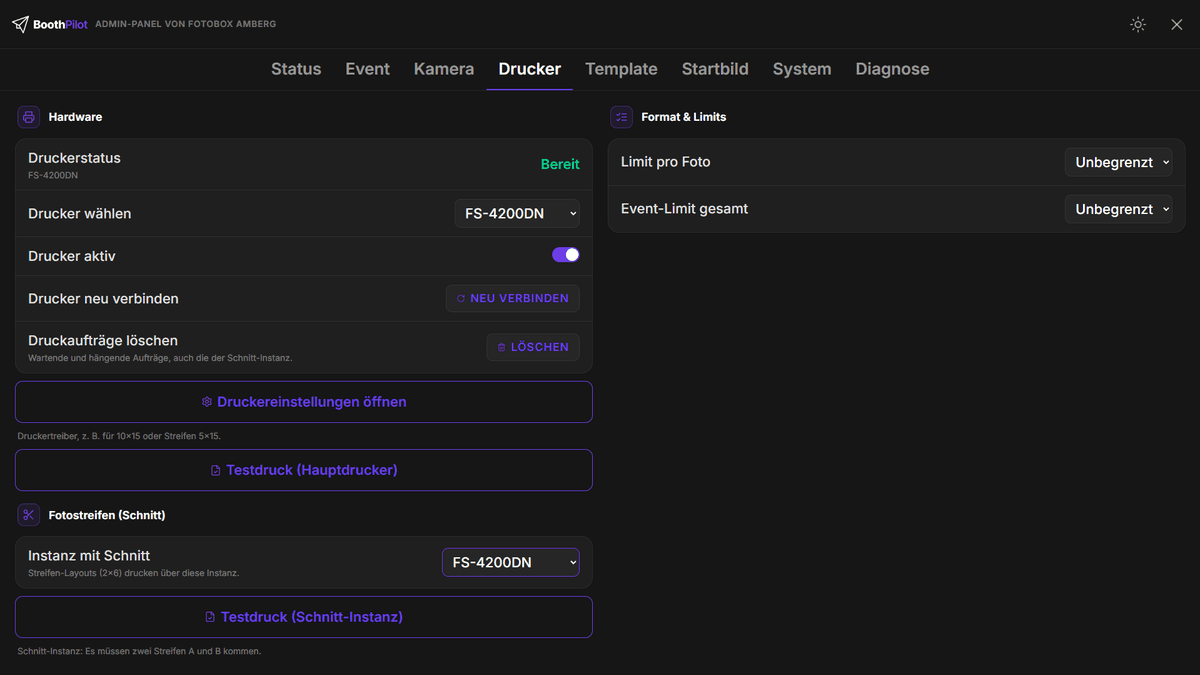Go to the Diagnose tab

(892, 69)
